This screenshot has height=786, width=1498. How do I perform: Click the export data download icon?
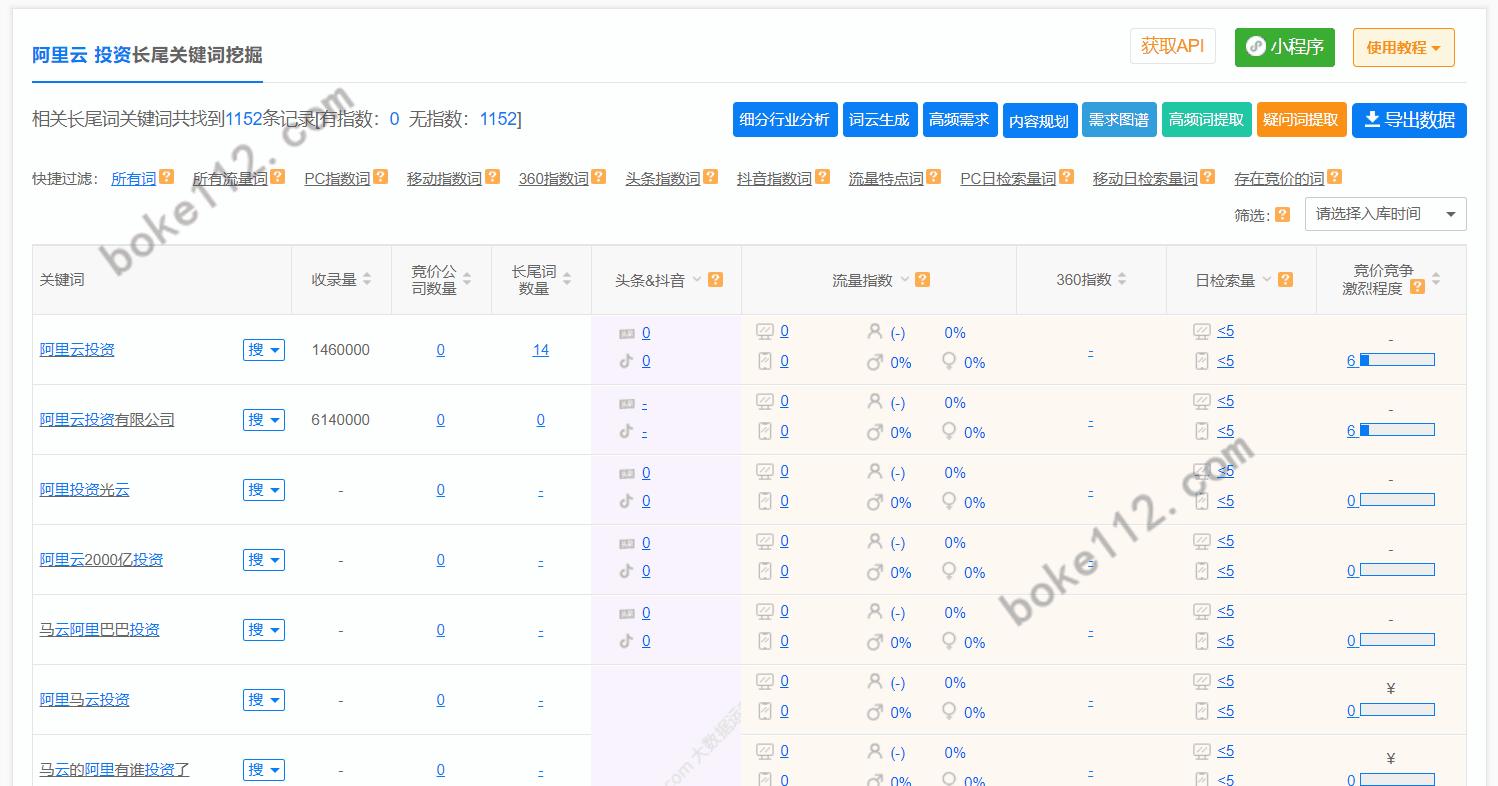tap(1371, 120)
